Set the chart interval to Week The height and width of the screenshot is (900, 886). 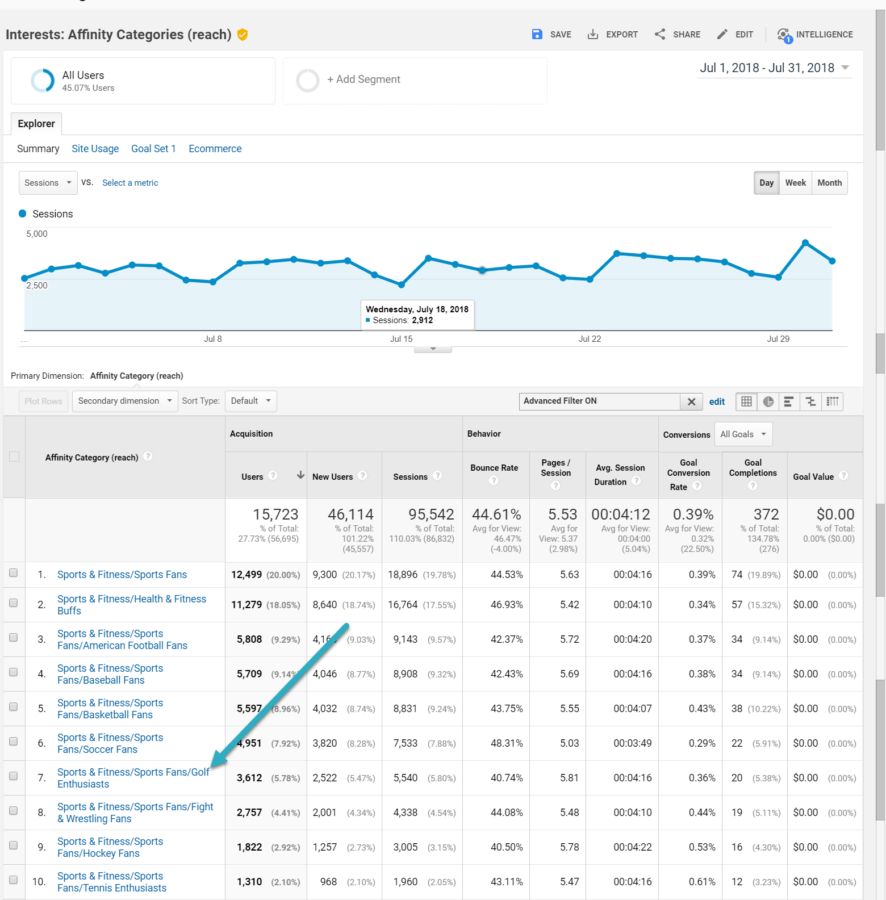tap(795, 183)
